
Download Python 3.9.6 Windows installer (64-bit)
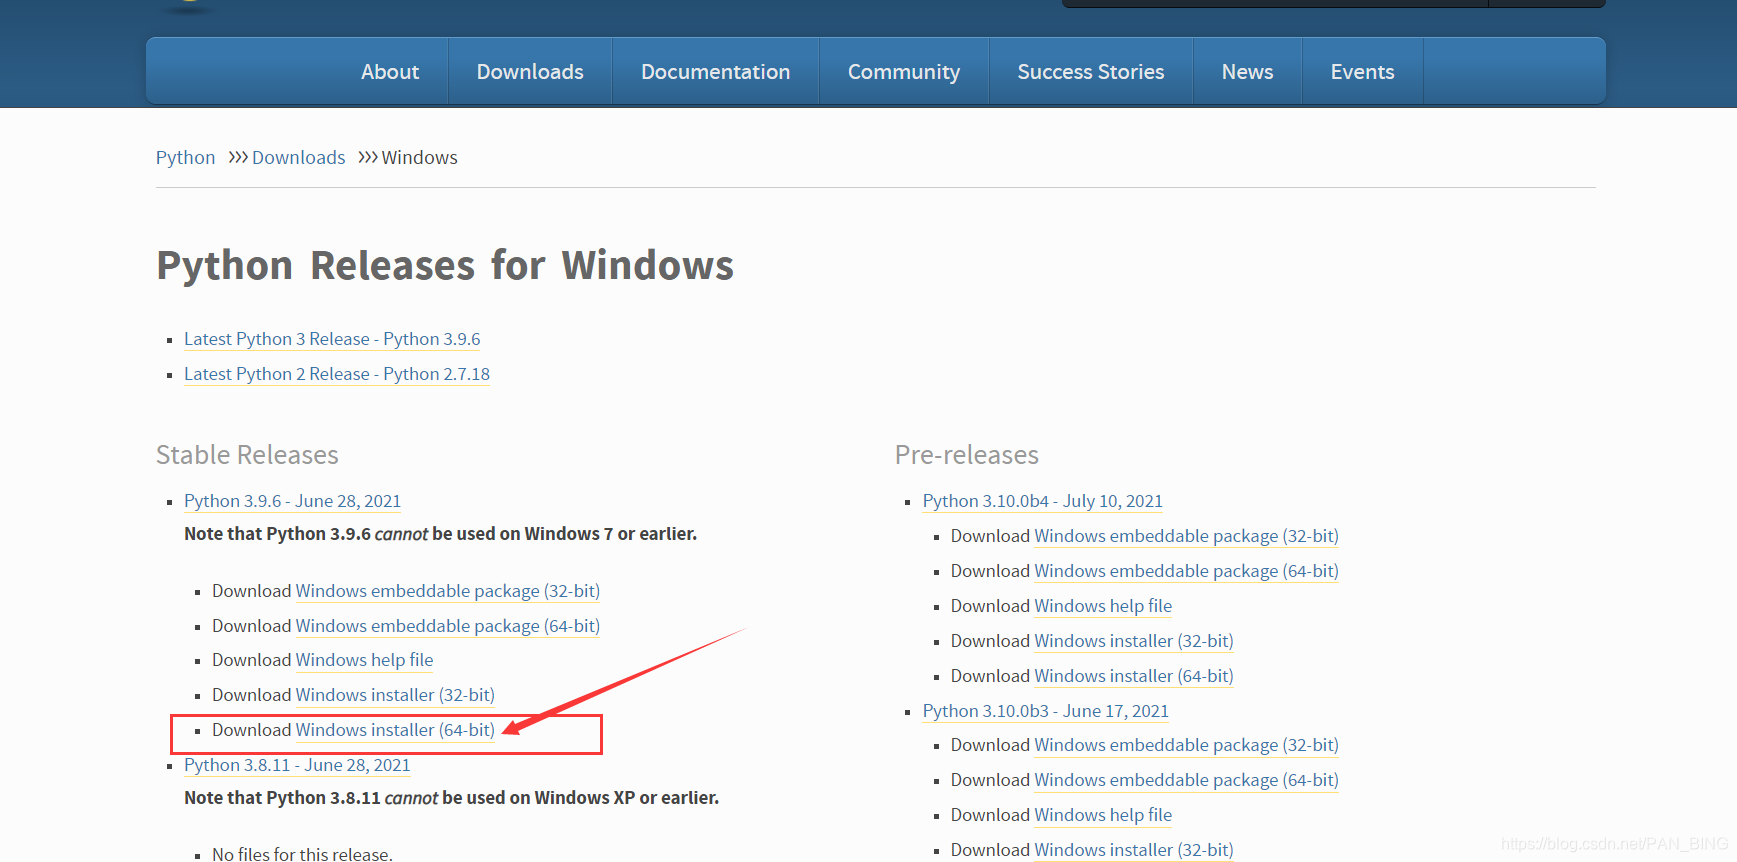395,730
